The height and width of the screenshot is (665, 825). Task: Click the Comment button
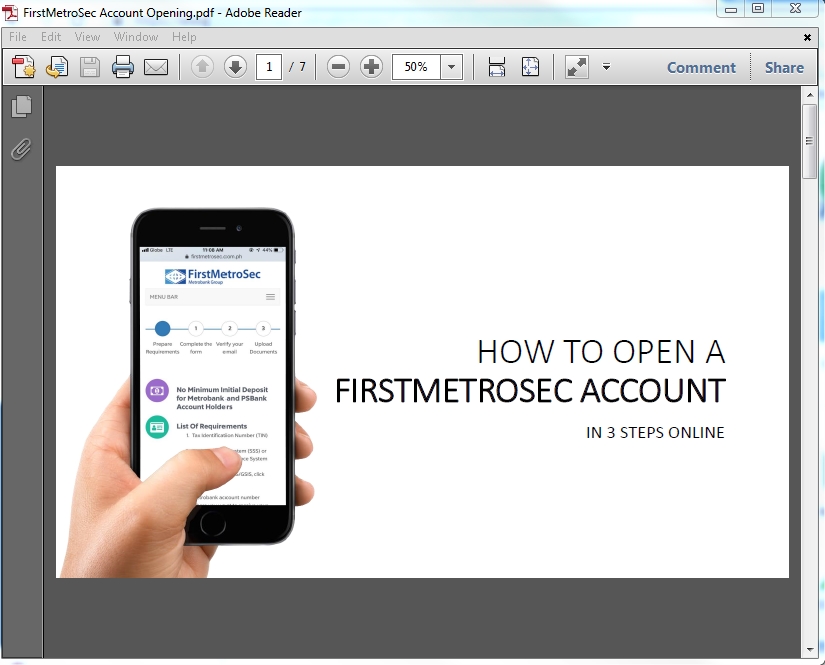pyautogui.click(x=700, y=67)
